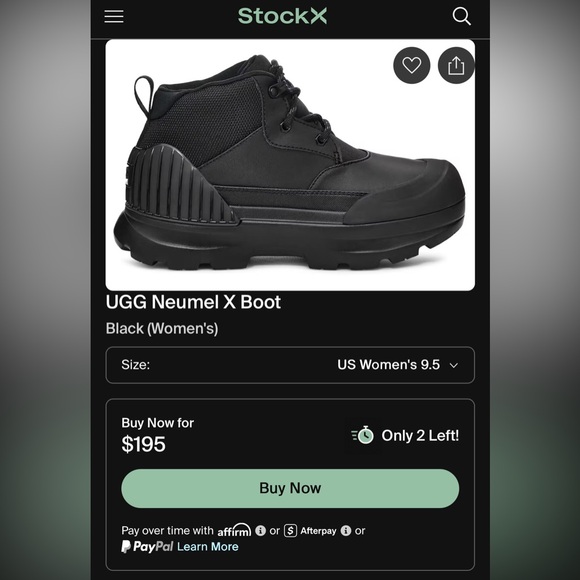Screen dimensions: 580x580
Task: Open the hamburger menu
Action: [x=114, y=16]
